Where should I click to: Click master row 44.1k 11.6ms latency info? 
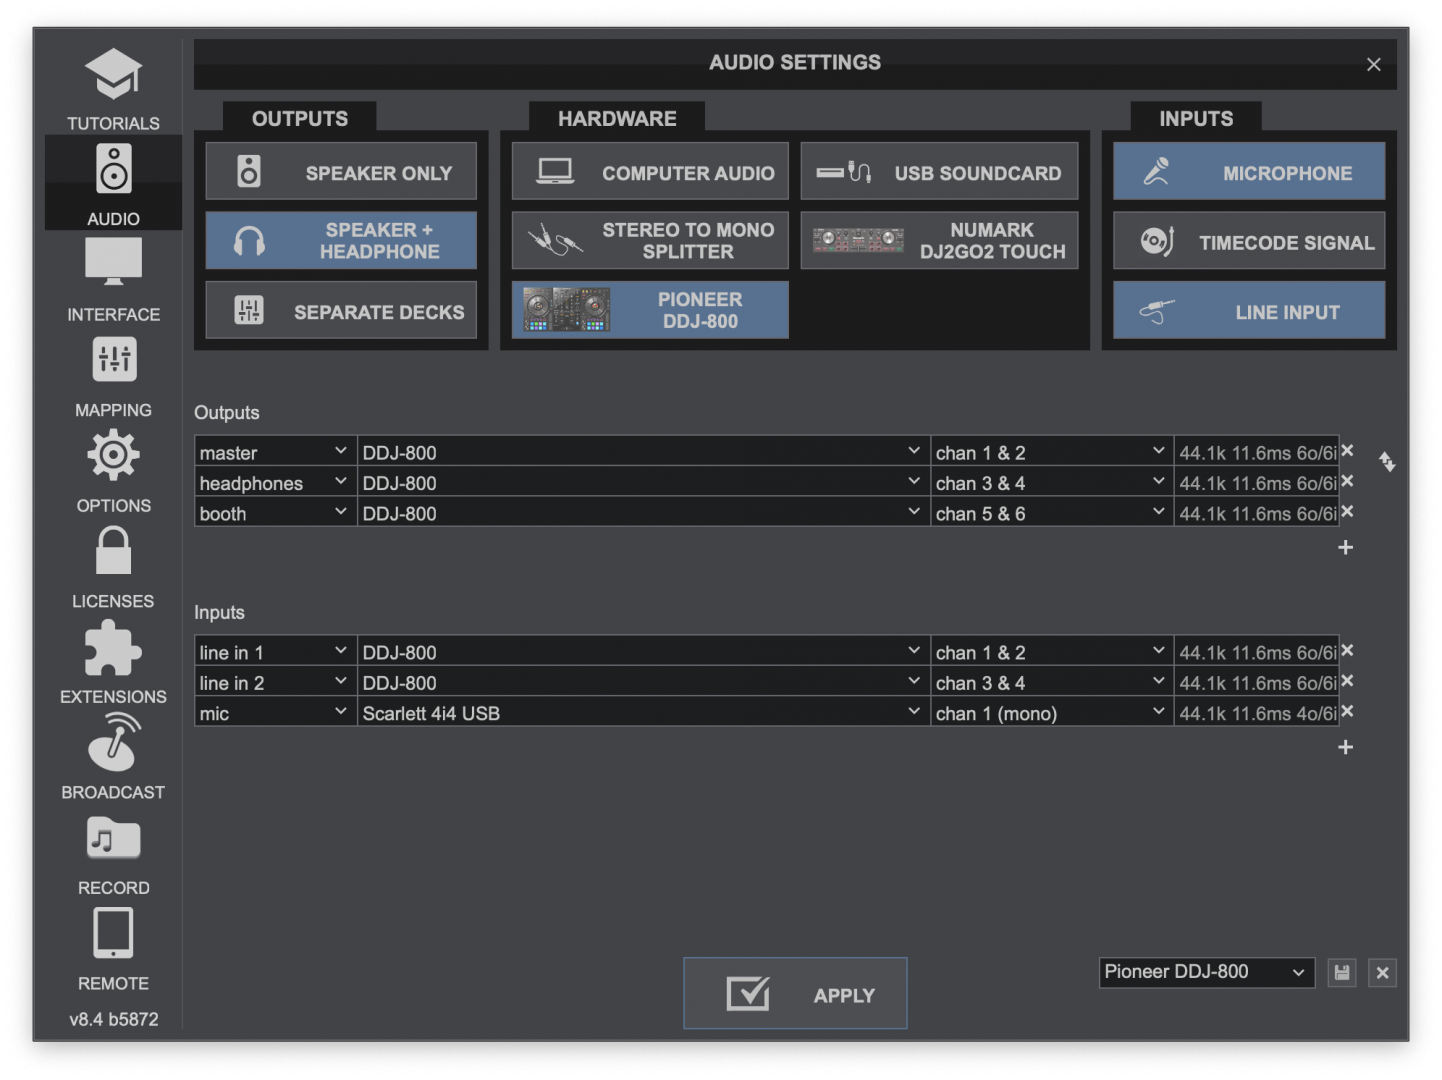pos(1256,452)
